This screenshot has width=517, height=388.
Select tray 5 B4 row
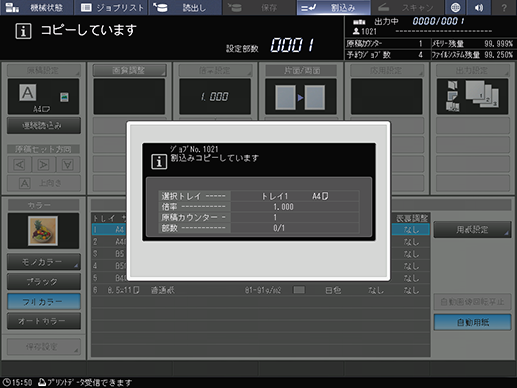[261, 278]
